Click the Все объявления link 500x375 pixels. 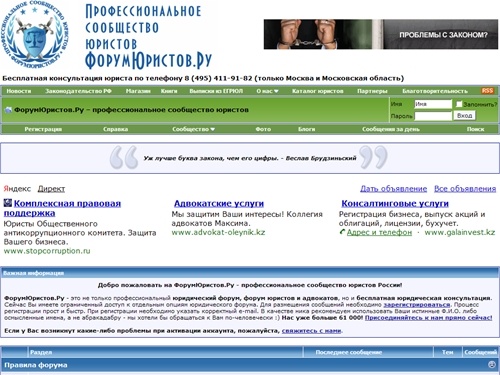point(465,189)
